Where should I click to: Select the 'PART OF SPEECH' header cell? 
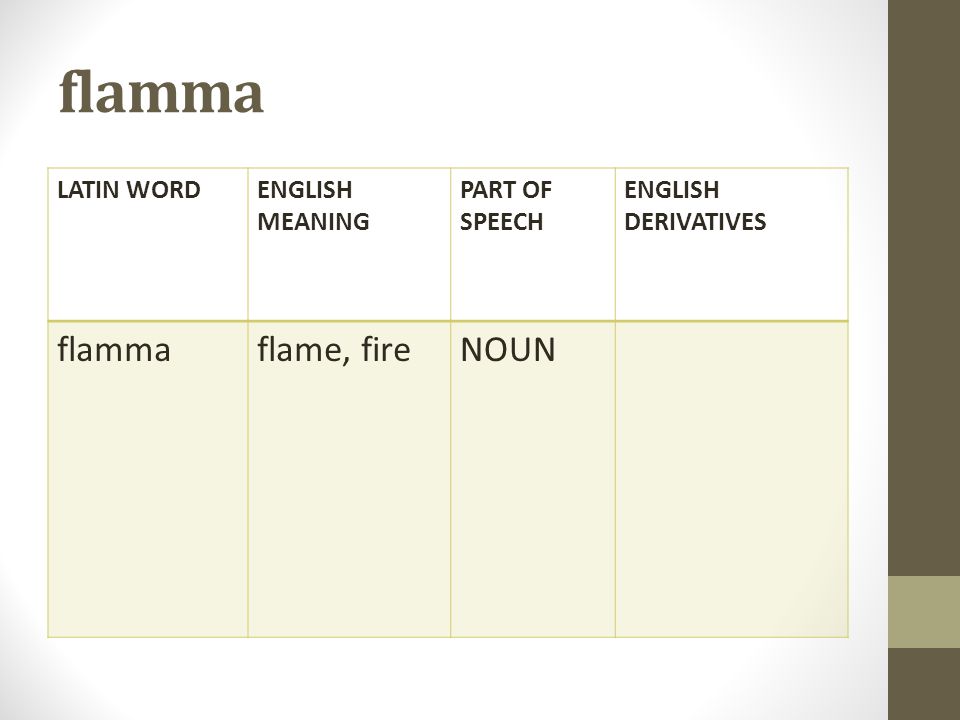point(533,244)
